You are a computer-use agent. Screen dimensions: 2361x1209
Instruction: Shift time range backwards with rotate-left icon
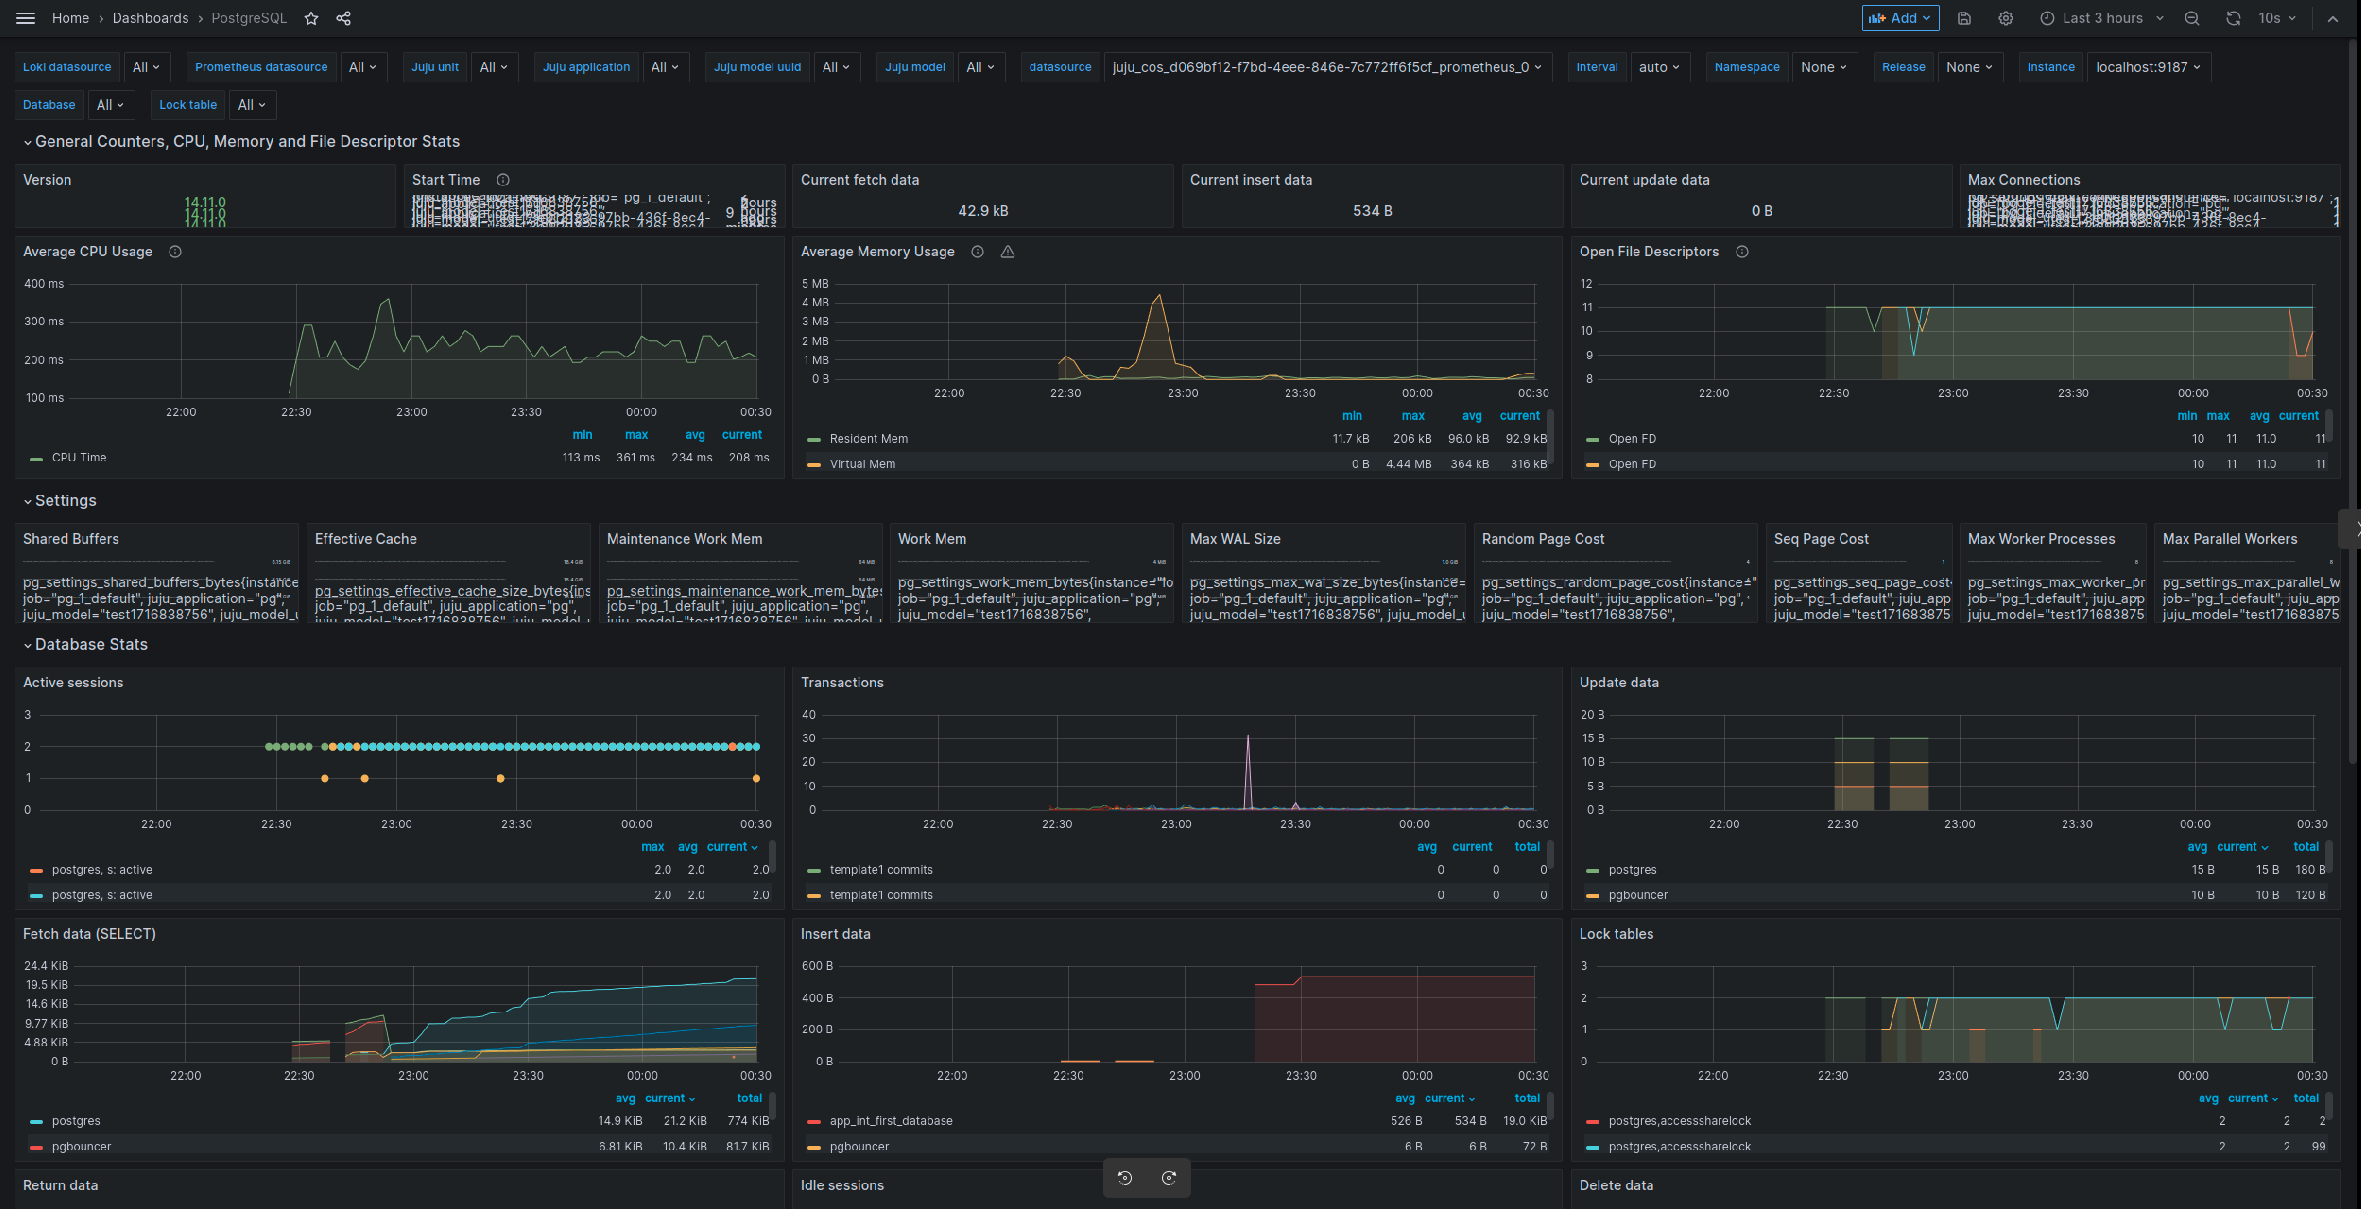coord(1126,1178)
